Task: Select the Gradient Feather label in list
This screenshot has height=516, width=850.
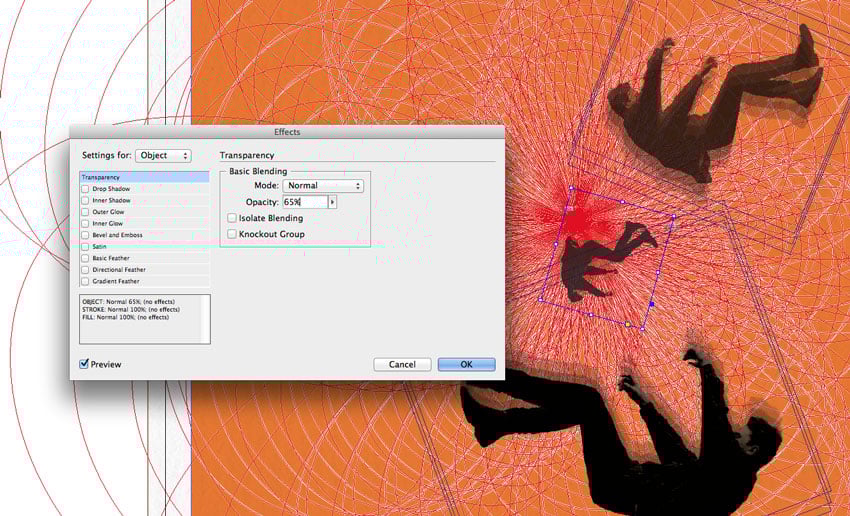Action: [116, 281]
